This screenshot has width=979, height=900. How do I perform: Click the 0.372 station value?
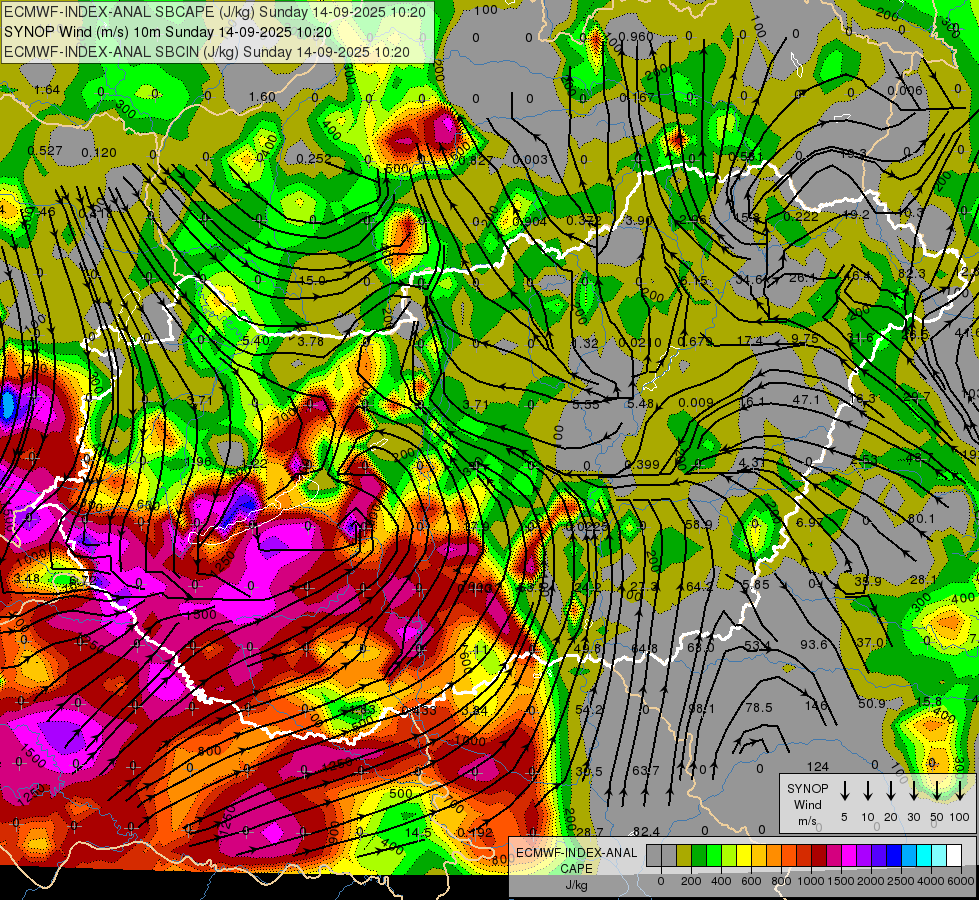click(584, 220)
